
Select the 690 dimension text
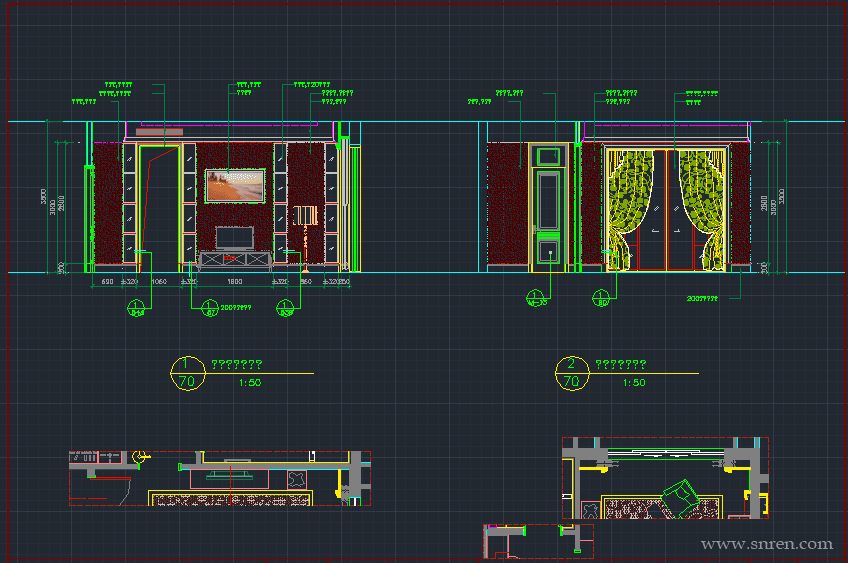click(107, 282)
